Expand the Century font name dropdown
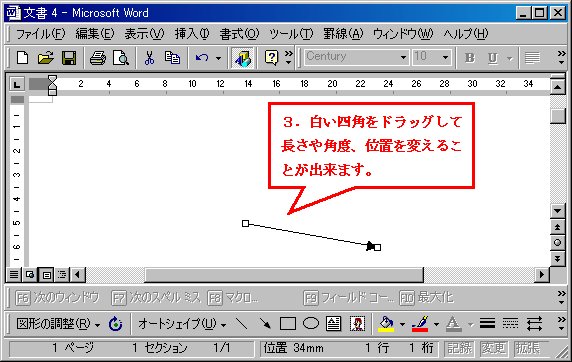Viewport: 572px width, 362px height. 403,58
